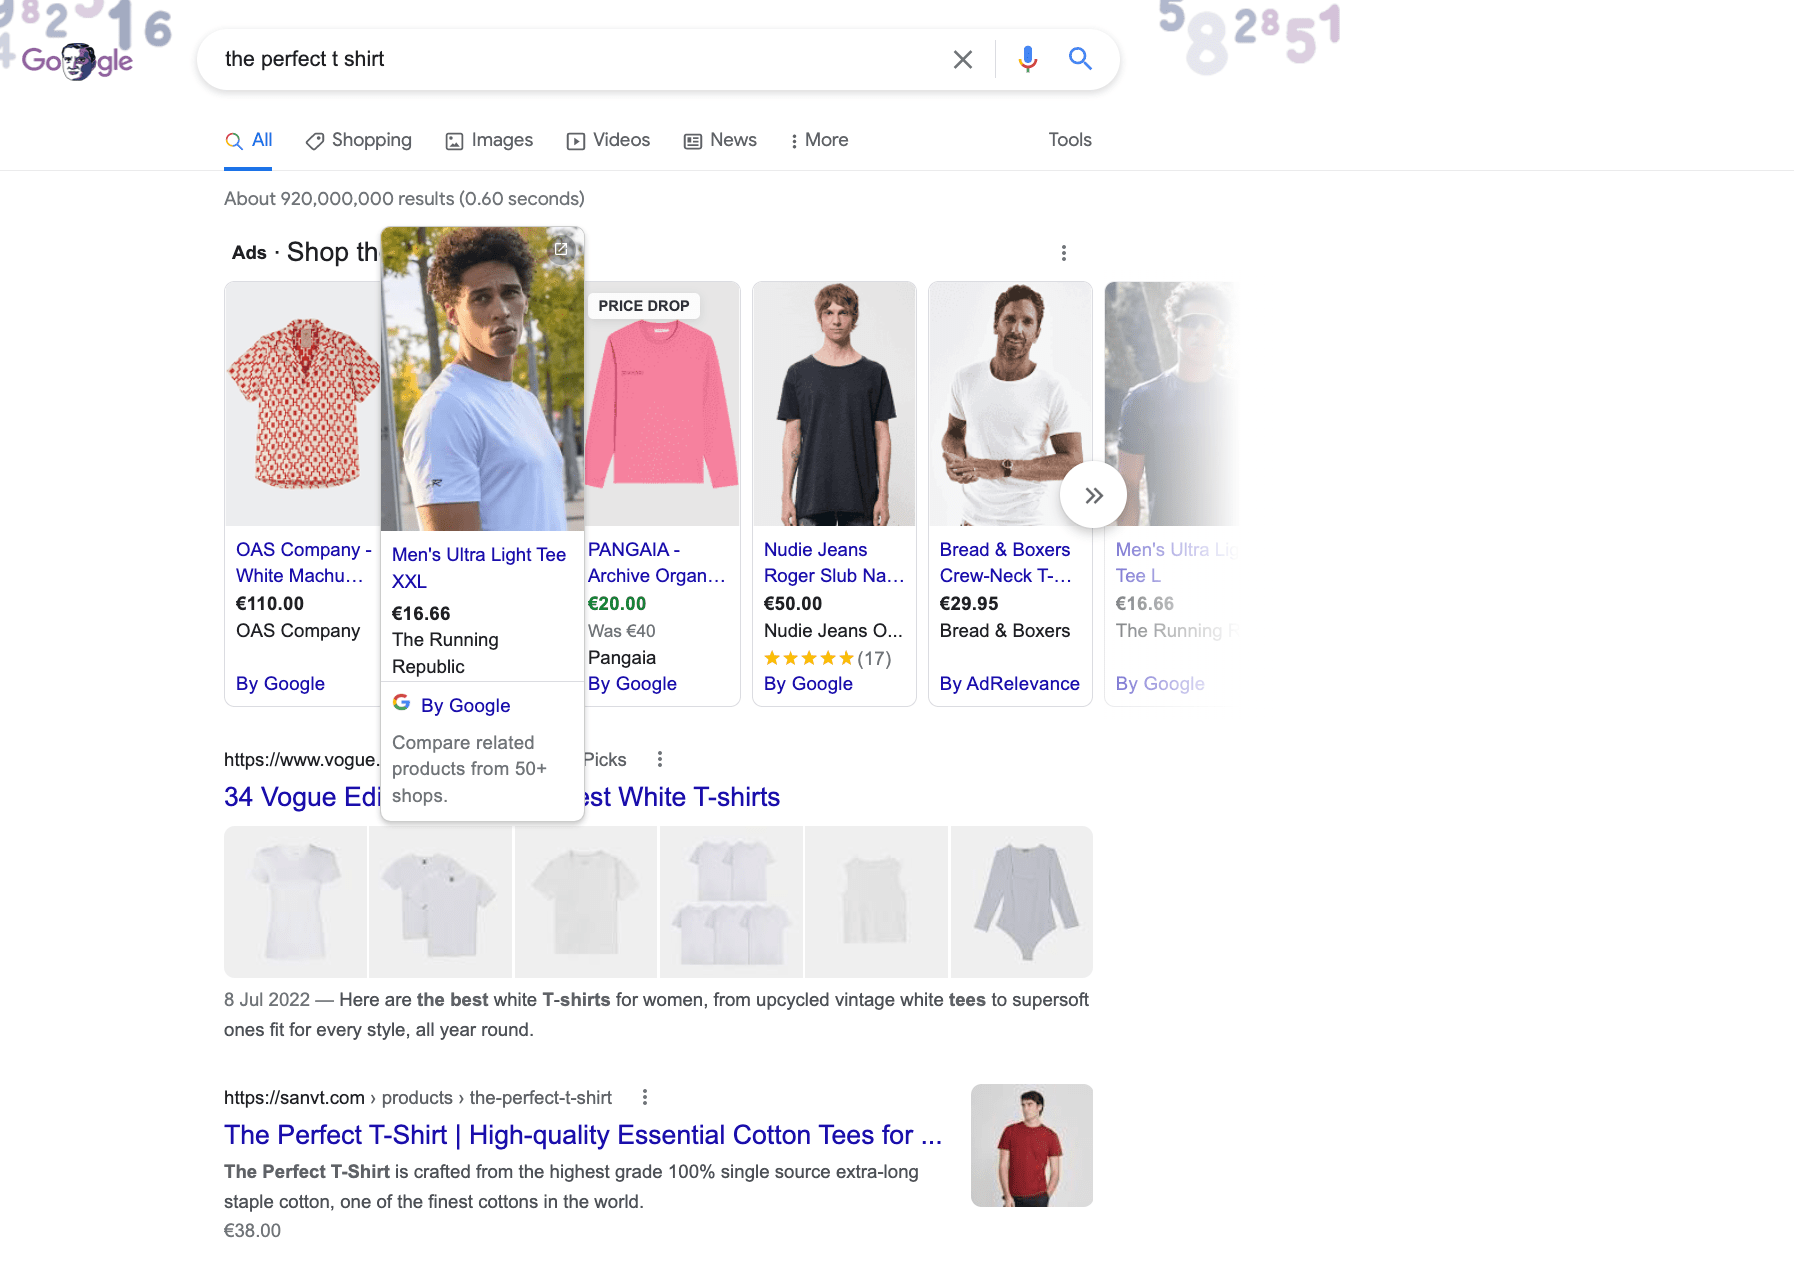Advance product carousel with double-arrow button
The image size is (1794, 1266).
point(1094,495)
